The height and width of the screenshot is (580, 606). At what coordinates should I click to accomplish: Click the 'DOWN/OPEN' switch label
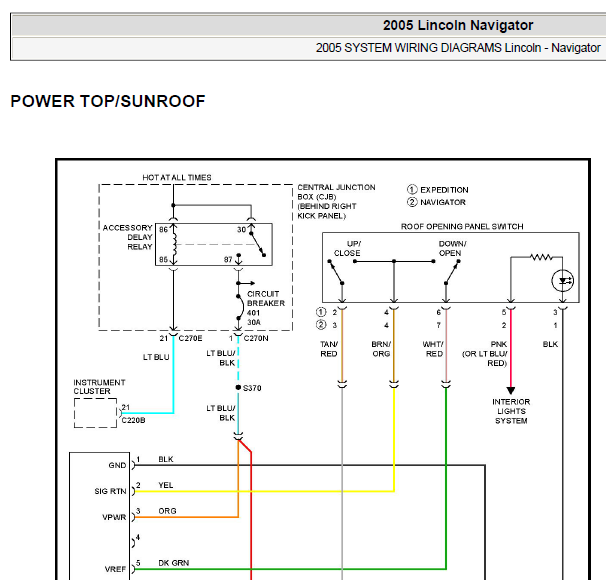point(452,248)
